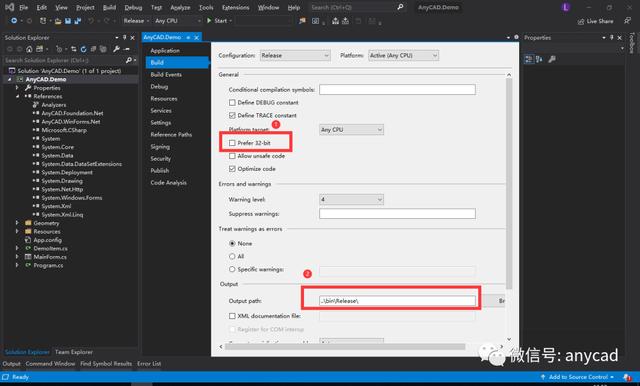Click the Open File folder icon
The height and width of the screenshot is (386, 640).
coord(58,21)
